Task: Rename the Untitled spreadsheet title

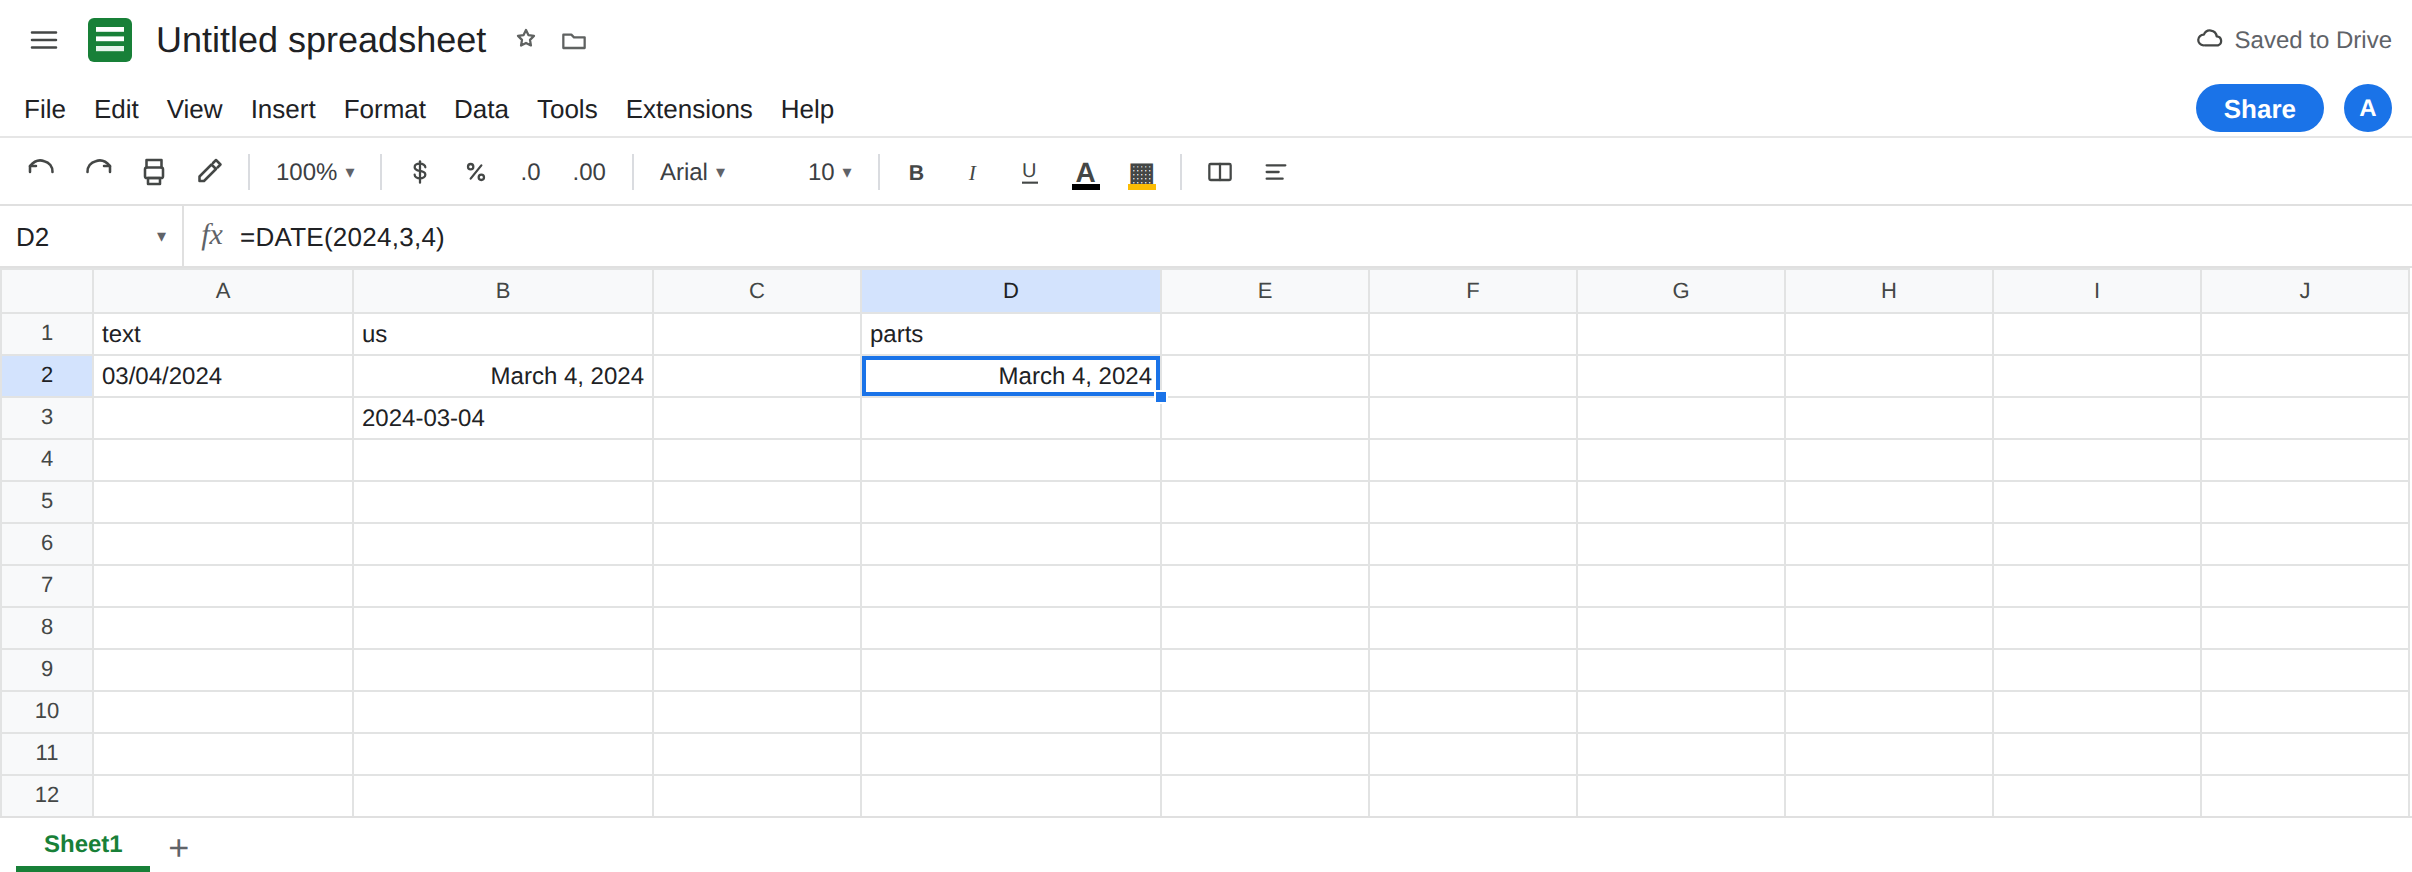Action: (321, 40)
